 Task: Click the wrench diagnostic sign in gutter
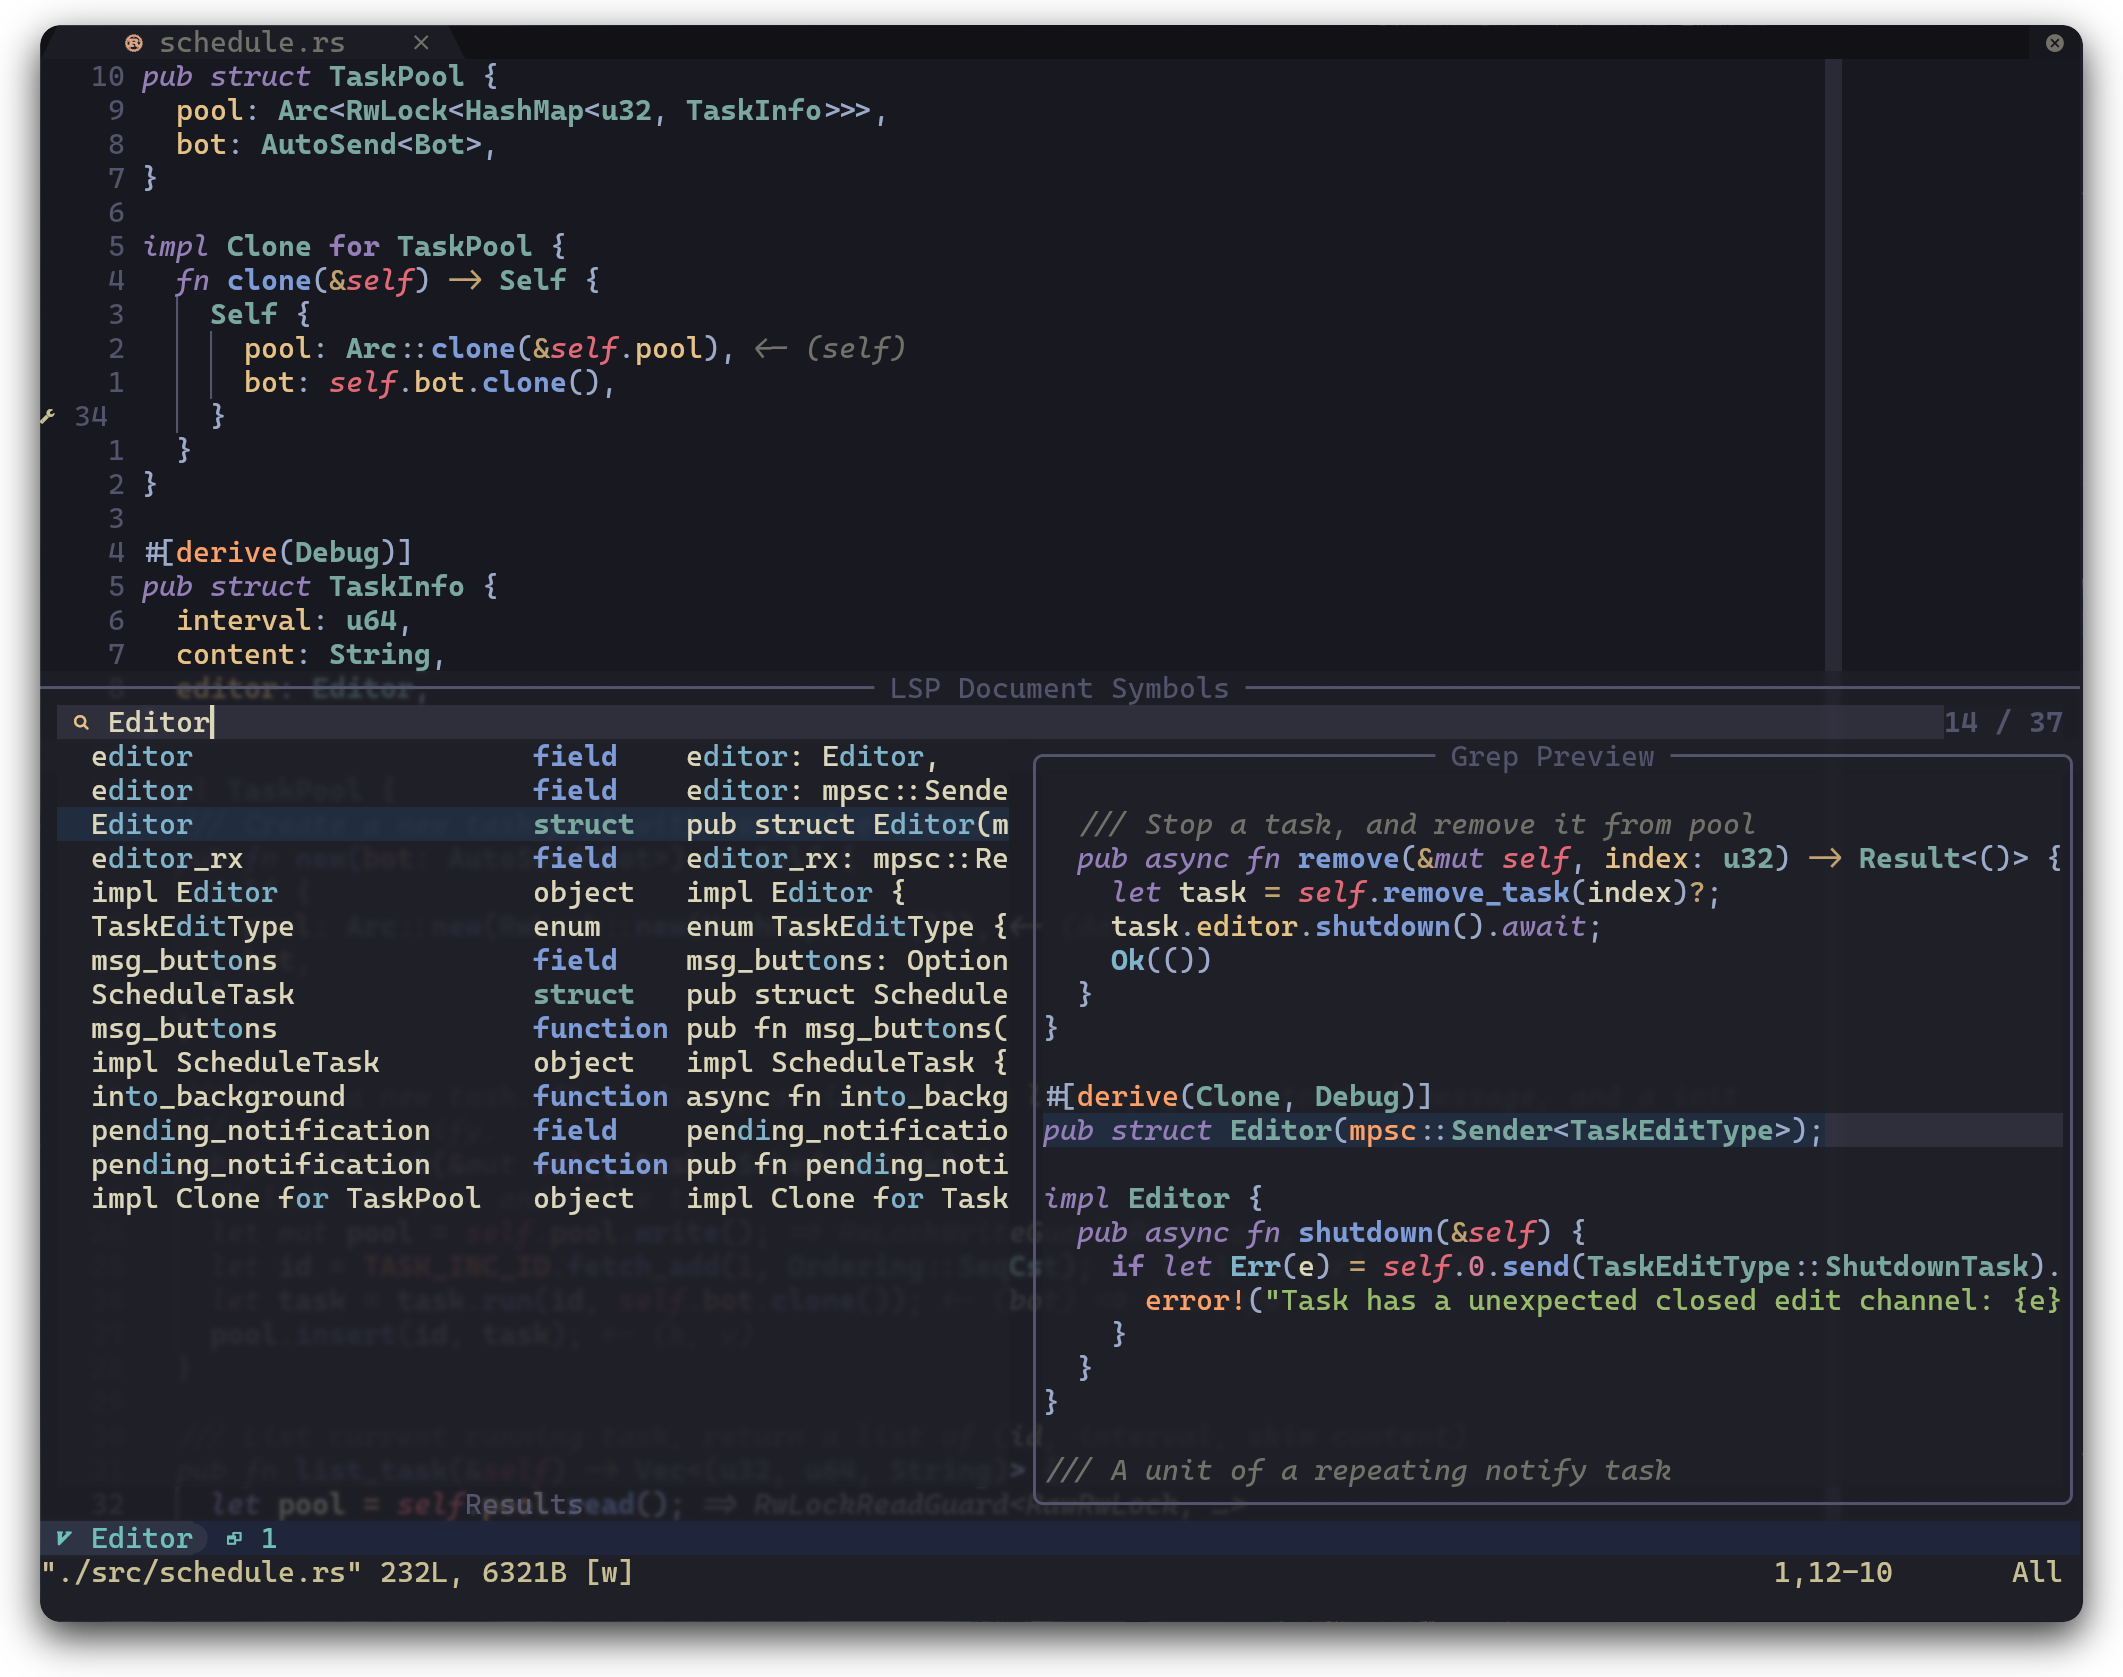pyautogui.click(x=48, y=416)
